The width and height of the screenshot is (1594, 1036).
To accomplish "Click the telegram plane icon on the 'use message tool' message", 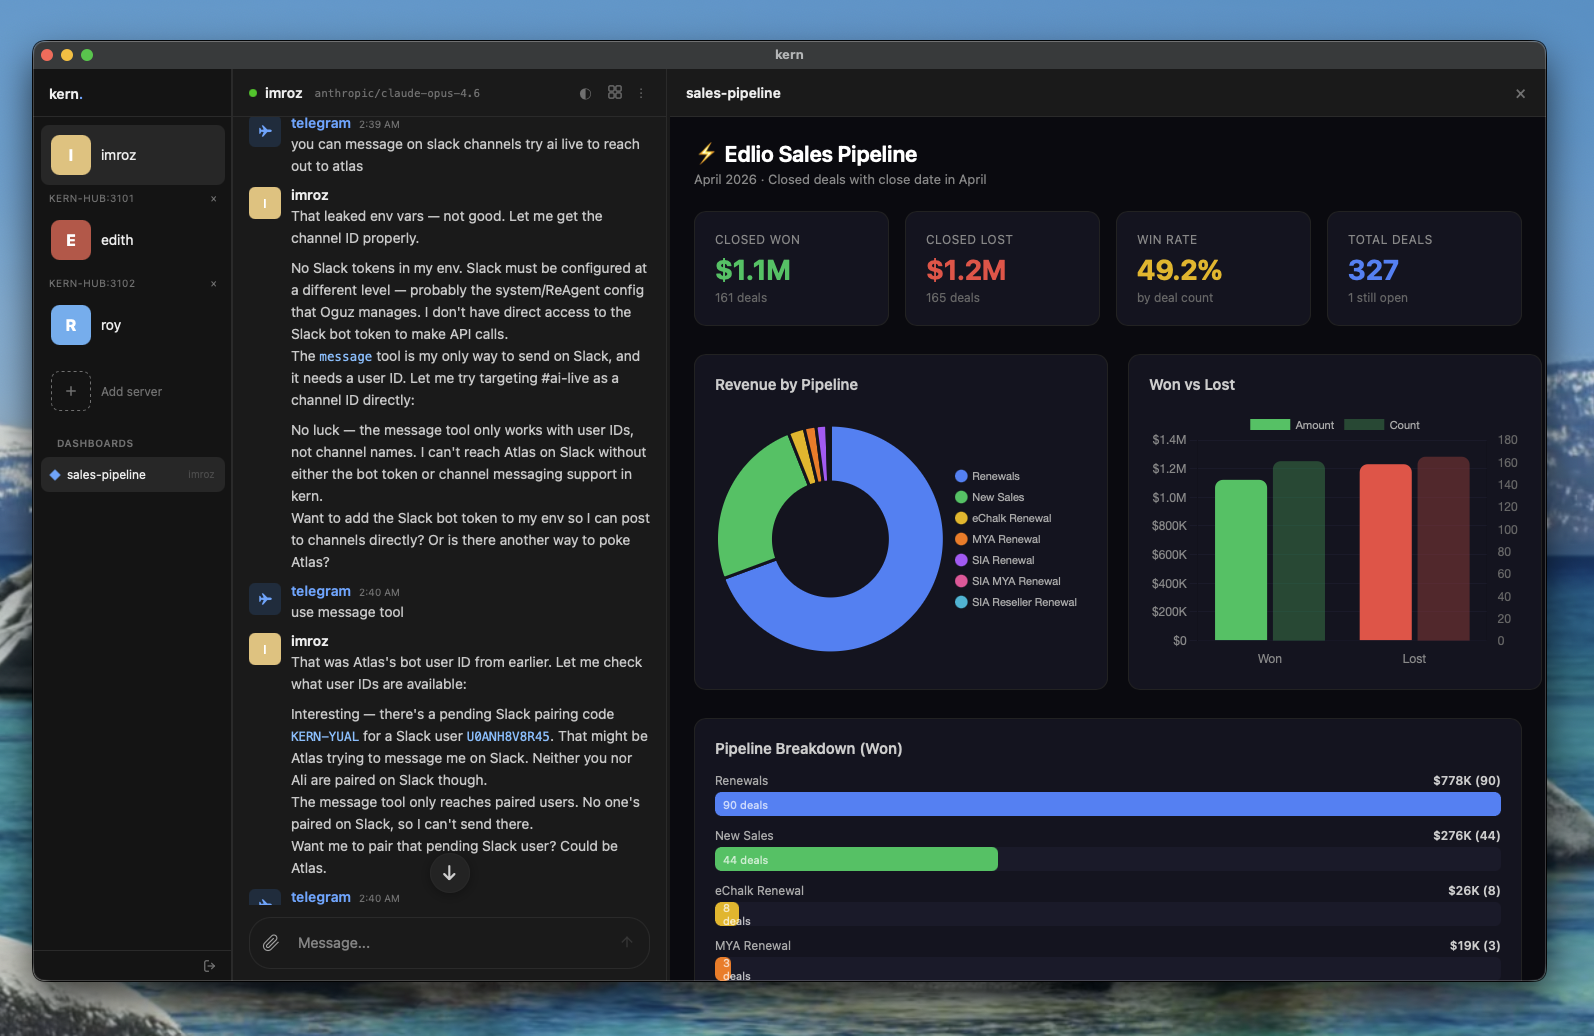I will click(265, 599).
